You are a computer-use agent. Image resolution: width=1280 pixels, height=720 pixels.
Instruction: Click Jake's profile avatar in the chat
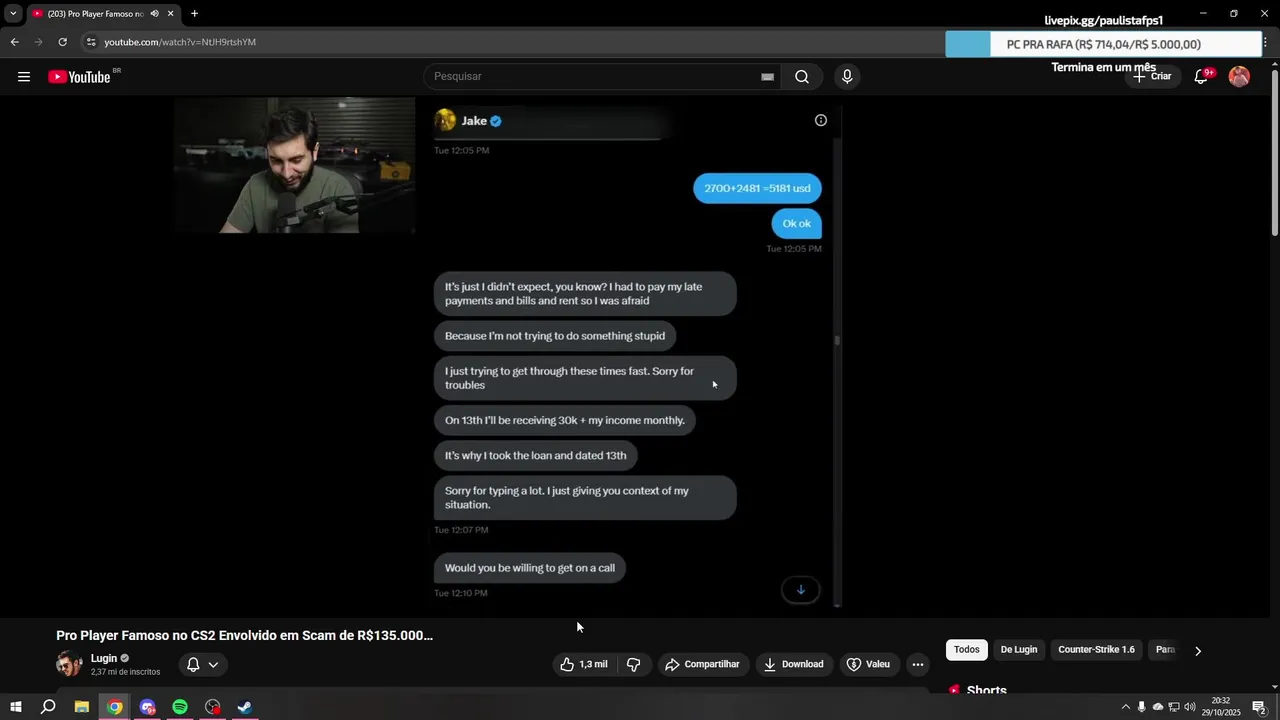click(x=445, y=120)
